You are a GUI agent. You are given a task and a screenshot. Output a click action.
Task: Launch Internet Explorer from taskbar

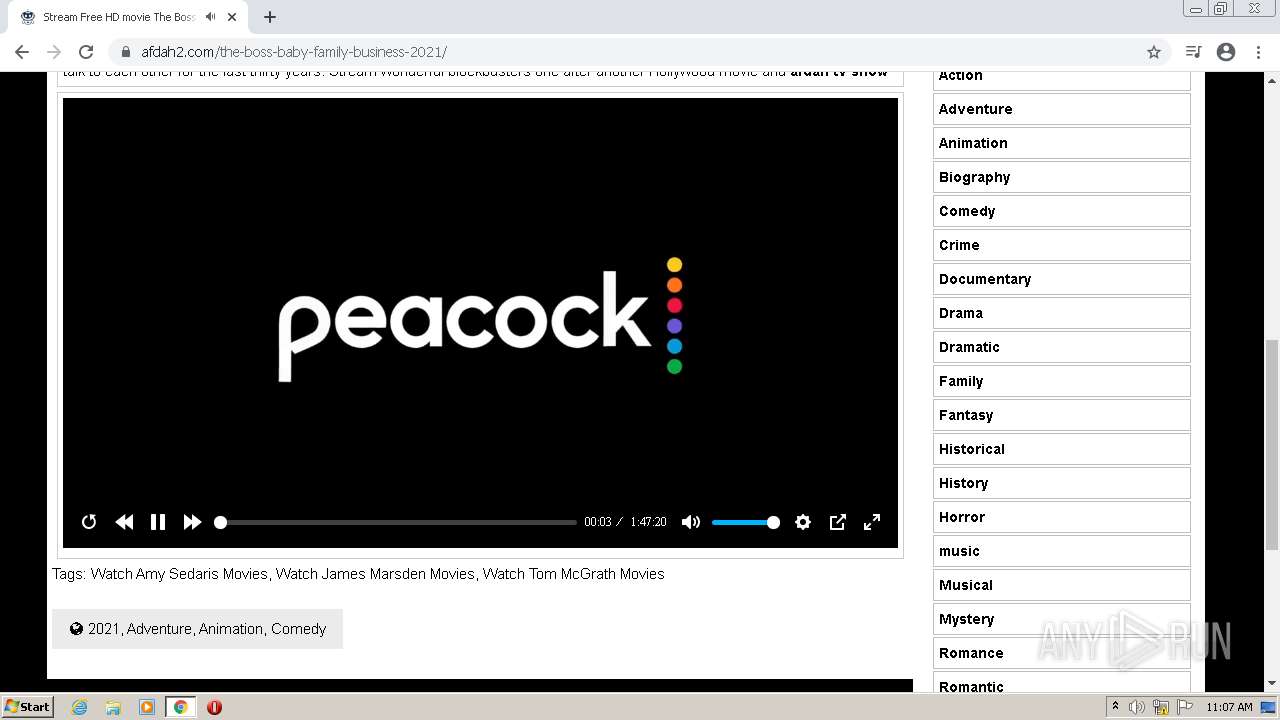click(x=79, y=707)
